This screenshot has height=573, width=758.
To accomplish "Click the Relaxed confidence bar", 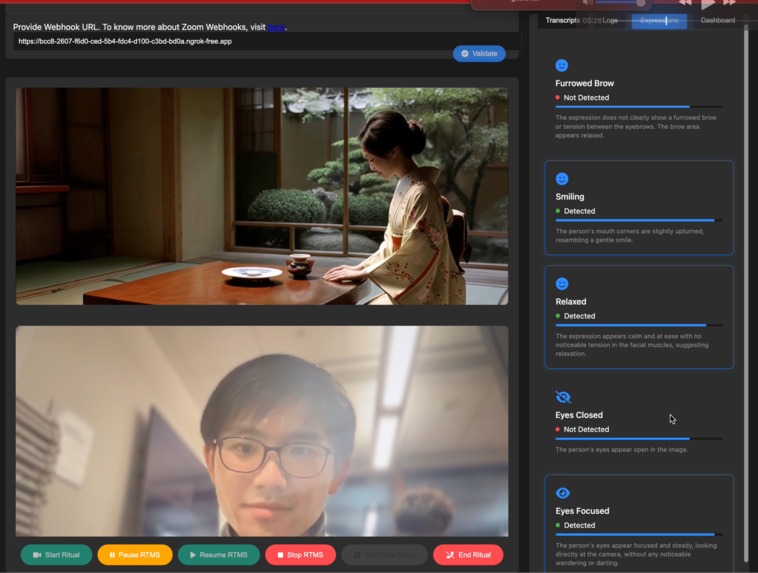I will (639, 325).
